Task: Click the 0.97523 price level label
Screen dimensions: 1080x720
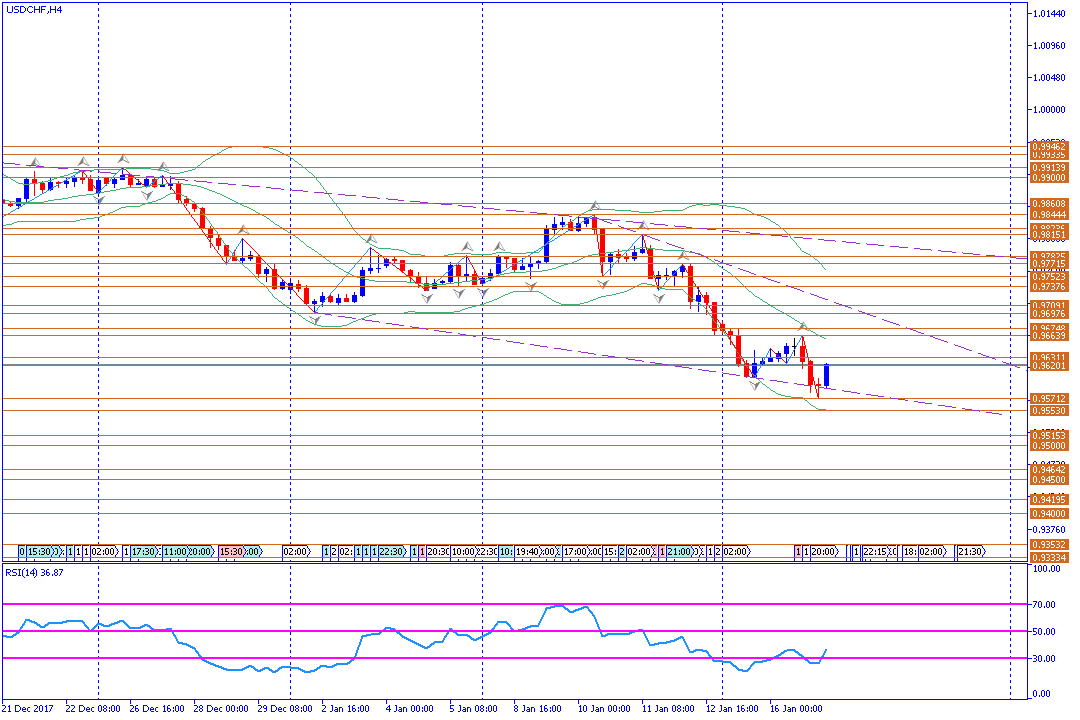Action: click(x=1049, y=277)
